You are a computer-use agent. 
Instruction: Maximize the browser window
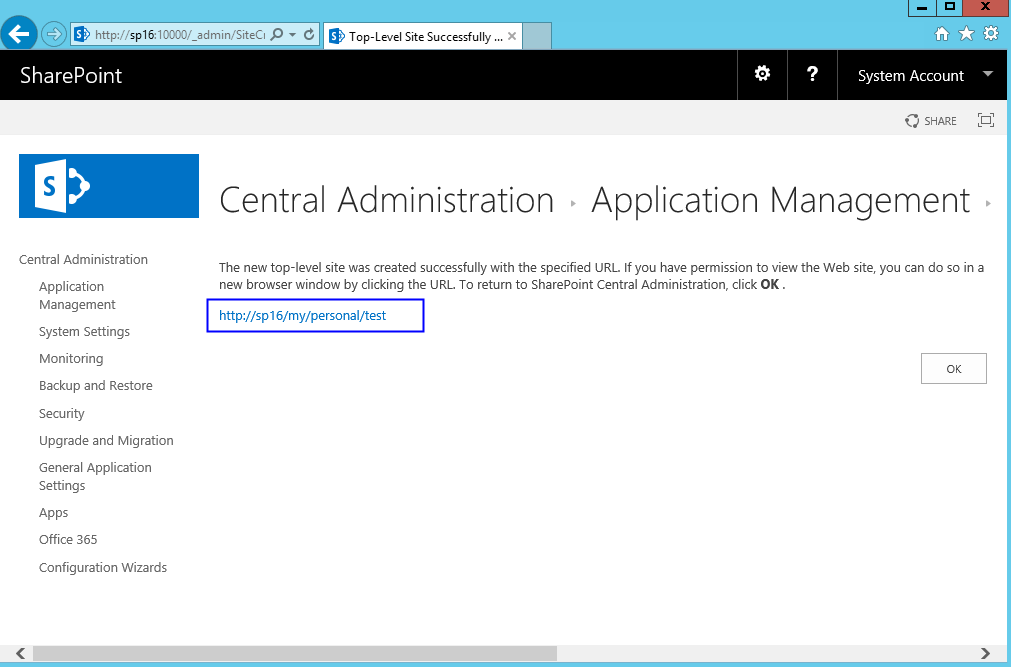[x=949, y=7]
